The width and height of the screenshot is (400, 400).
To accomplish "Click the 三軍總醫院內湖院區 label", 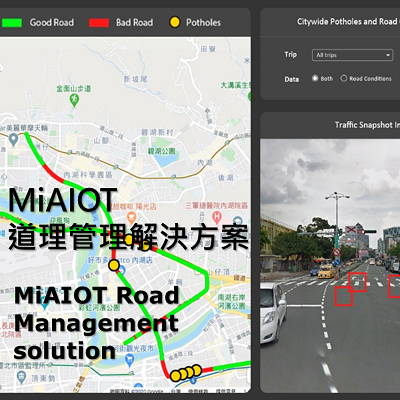I will click(x=217, y=205).
